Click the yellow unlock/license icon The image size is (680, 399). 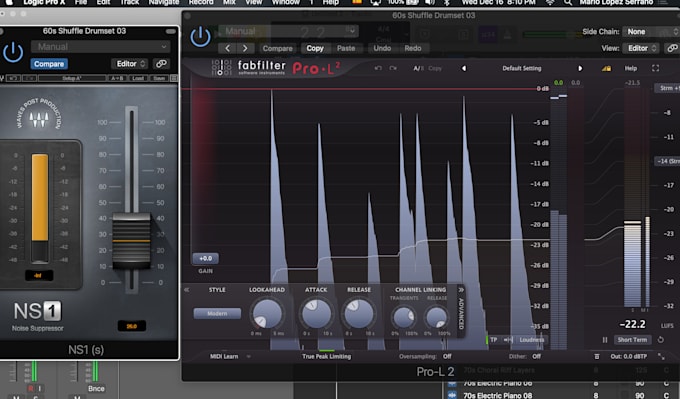click(x=606, y=68)
